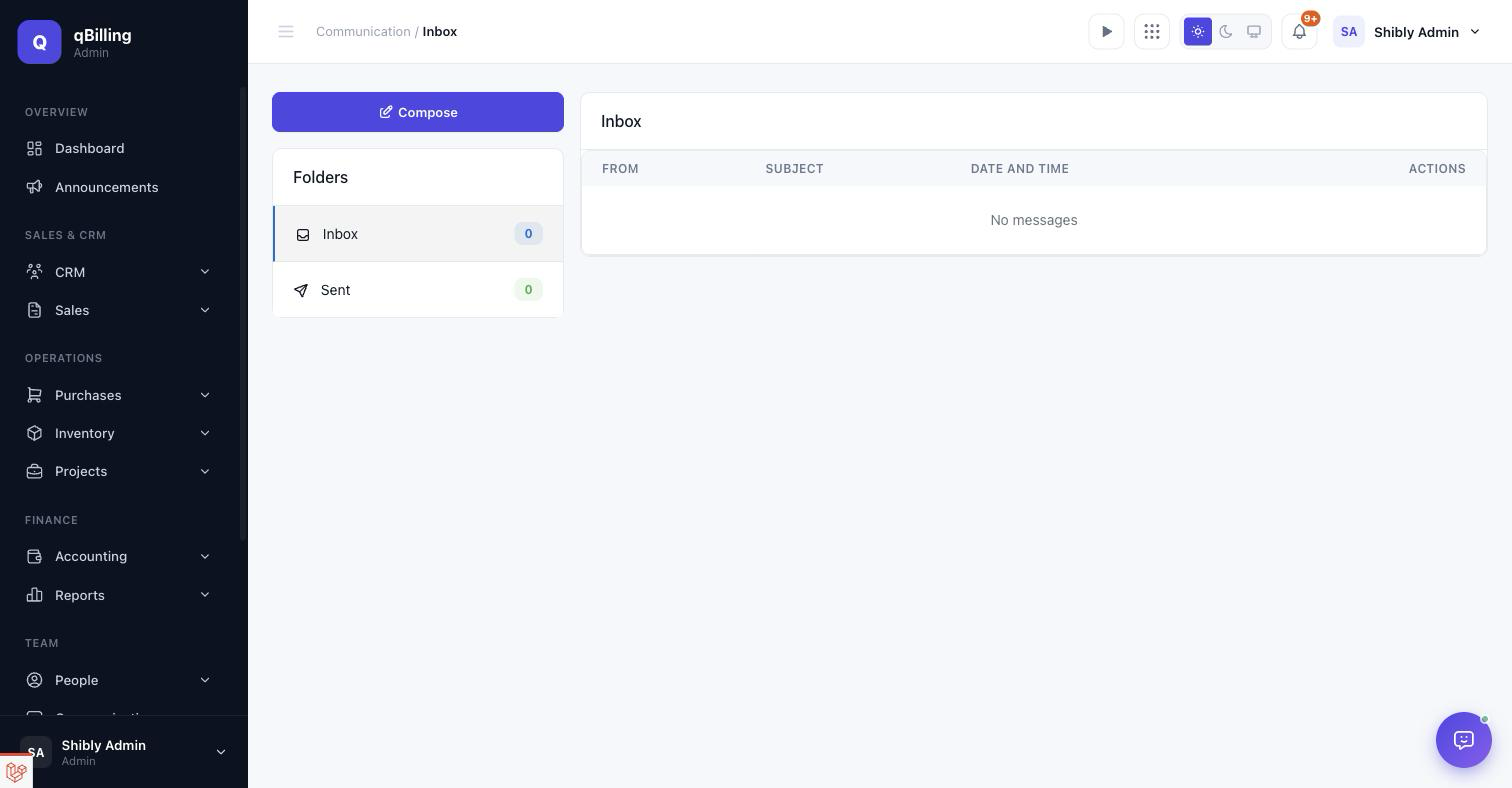The width and height of the screenshot is (1512, 788).
Task: Select the Sent folder
Action: (x=418, y=290)
